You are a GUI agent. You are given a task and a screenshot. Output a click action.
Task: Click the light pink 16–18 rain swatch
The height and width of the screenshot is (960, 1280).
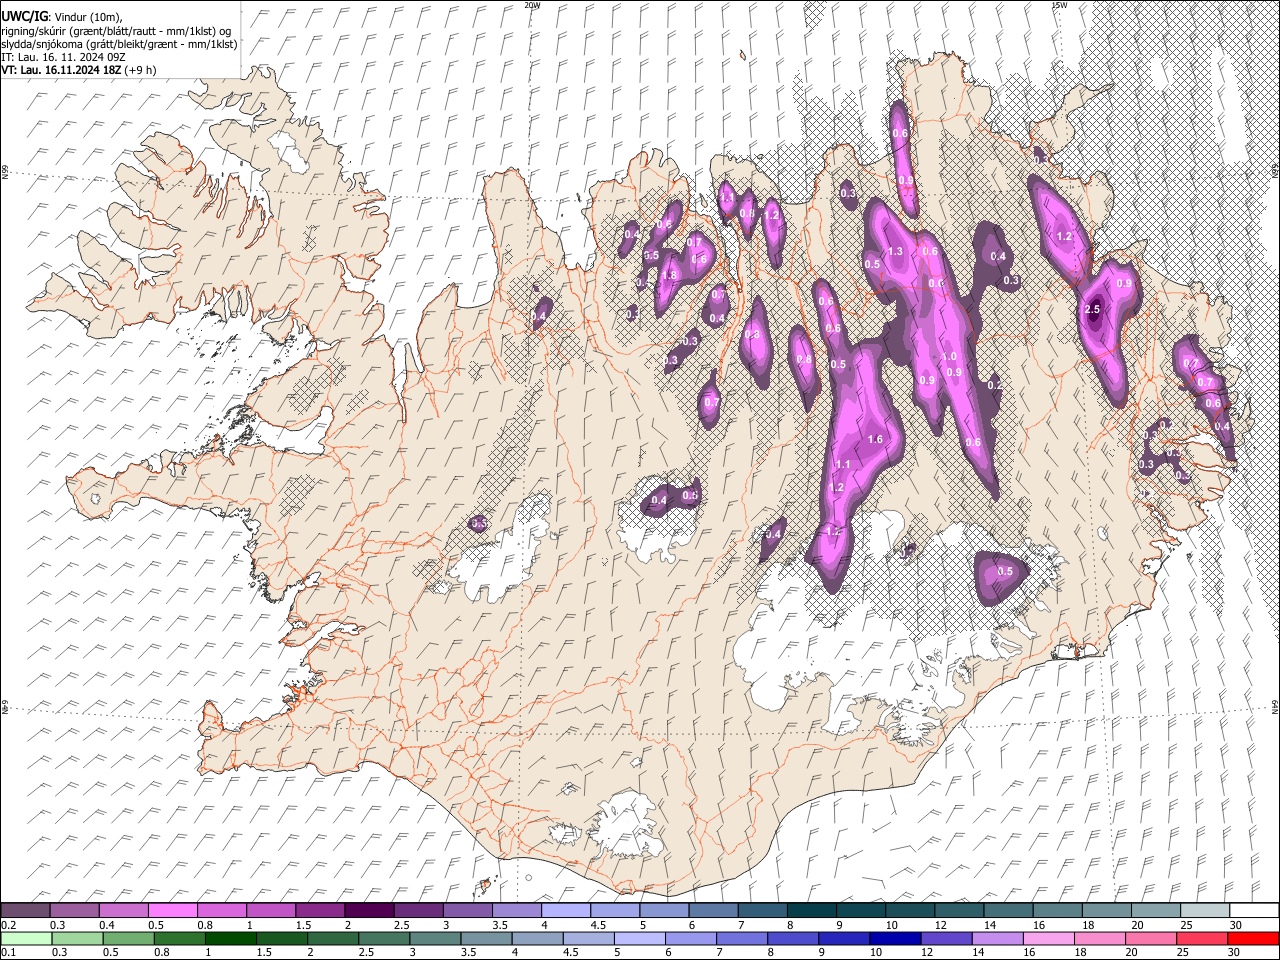(1049, 938)
